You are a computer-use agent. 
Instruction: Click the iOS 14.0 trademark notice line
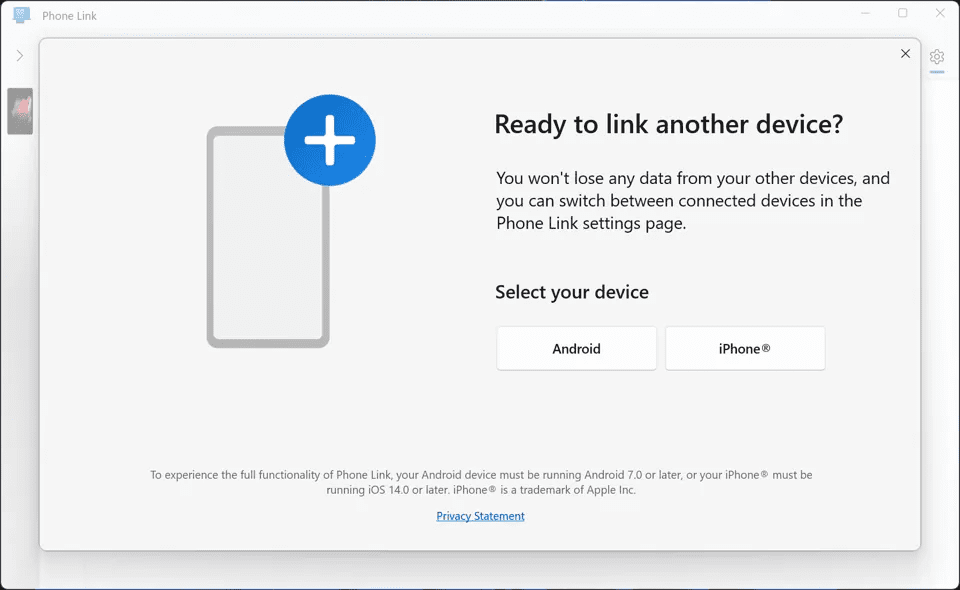[x=481, y=490]
